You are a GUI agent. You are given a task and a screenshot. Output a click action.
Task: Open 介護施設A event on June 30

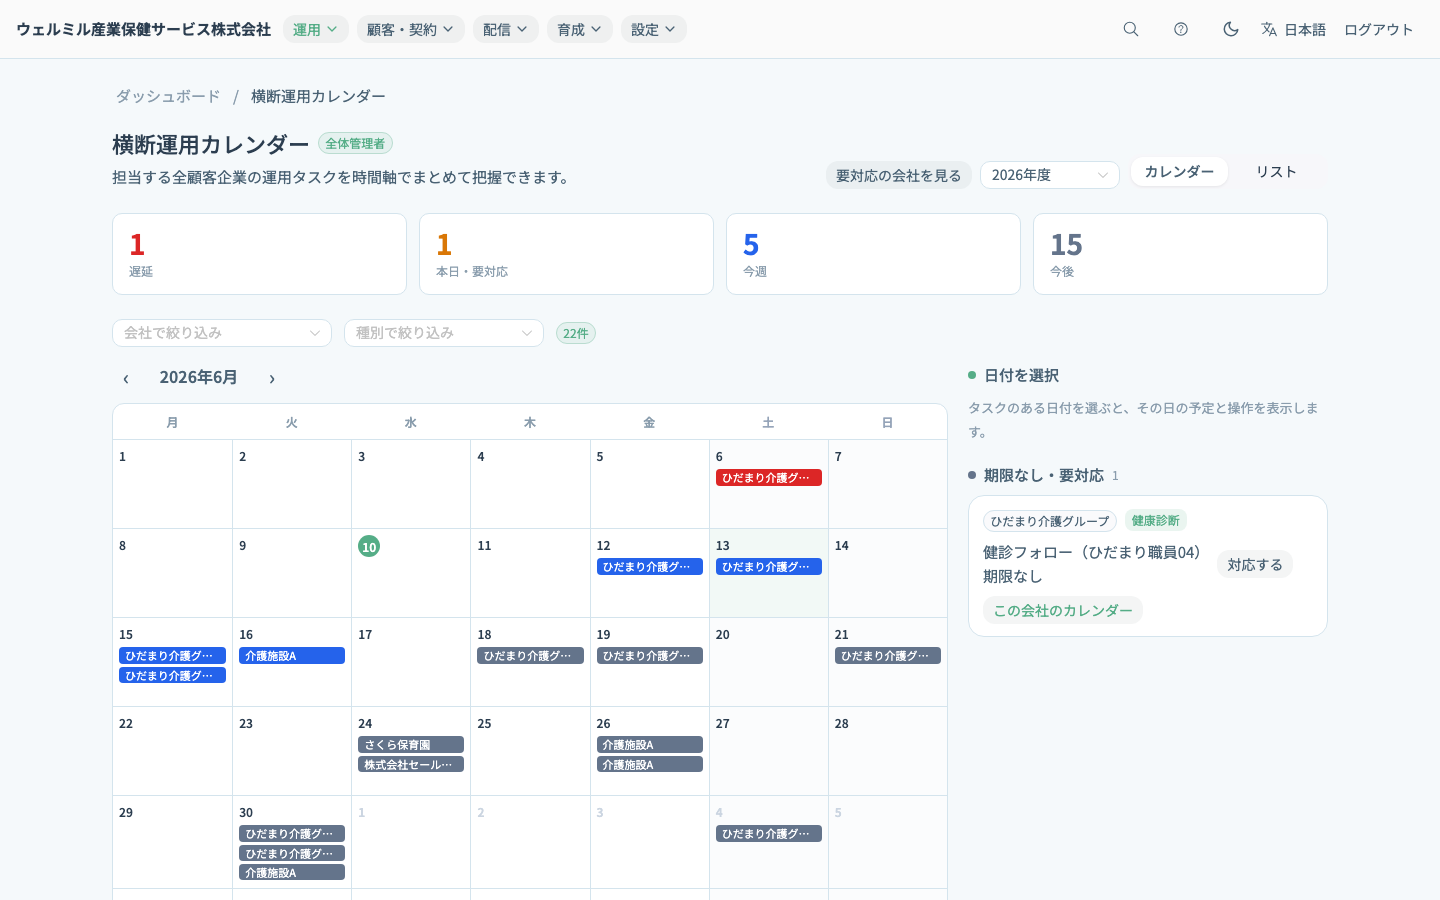(292, 873)
